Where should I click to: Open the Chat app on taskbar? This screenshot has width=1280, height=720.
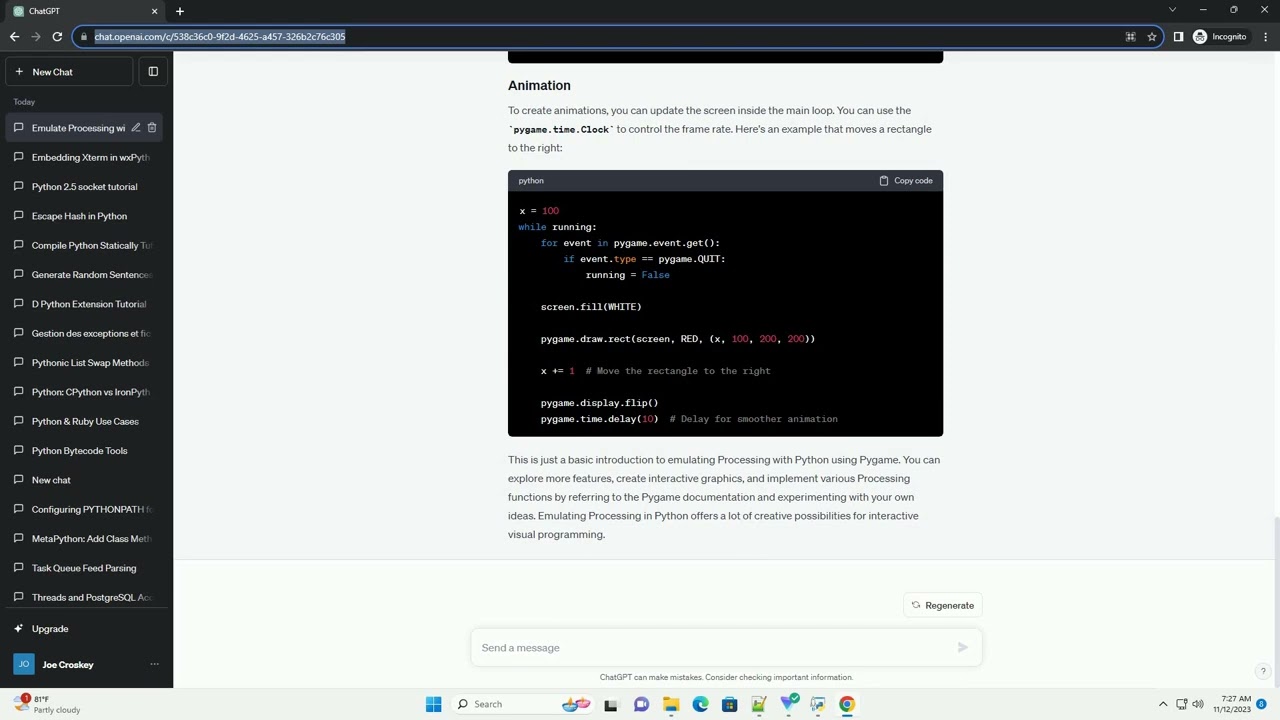[x=641, y=704]
